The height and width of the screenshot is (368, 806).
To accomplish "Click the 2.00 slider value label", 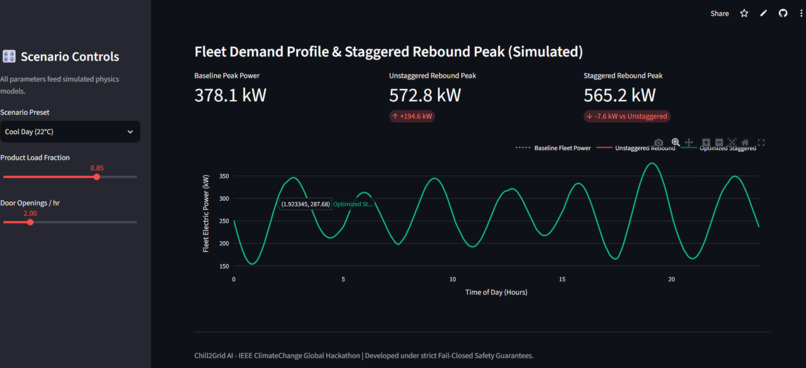I will (x=30, y=213).
